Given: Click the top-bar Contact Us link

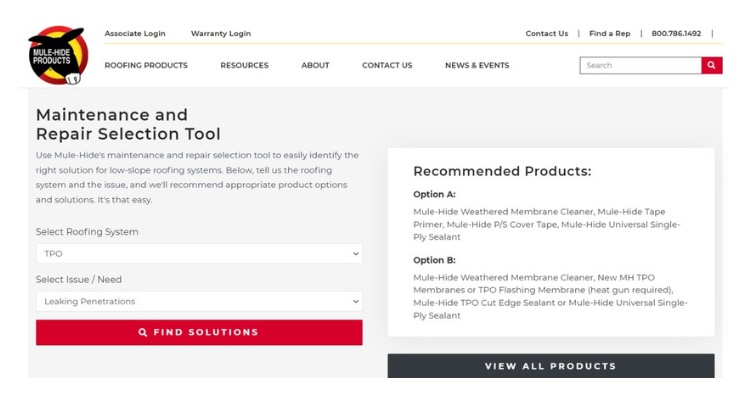Looking at the screenshot, I should point(547,33).
